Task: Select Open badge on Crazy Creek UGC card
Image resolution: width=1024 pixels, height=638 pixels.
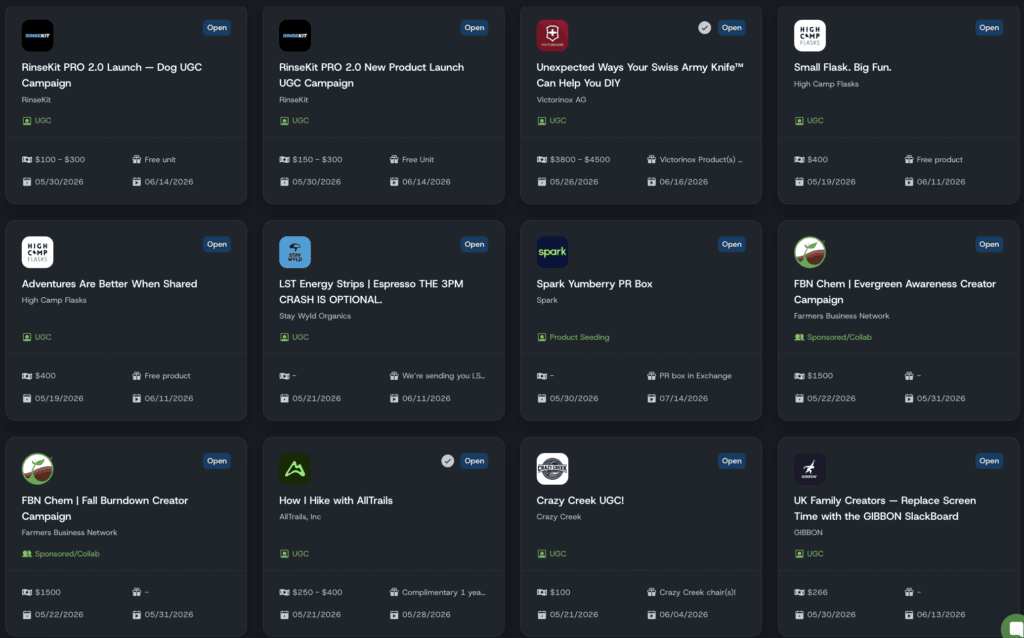Action: [731, 461]
